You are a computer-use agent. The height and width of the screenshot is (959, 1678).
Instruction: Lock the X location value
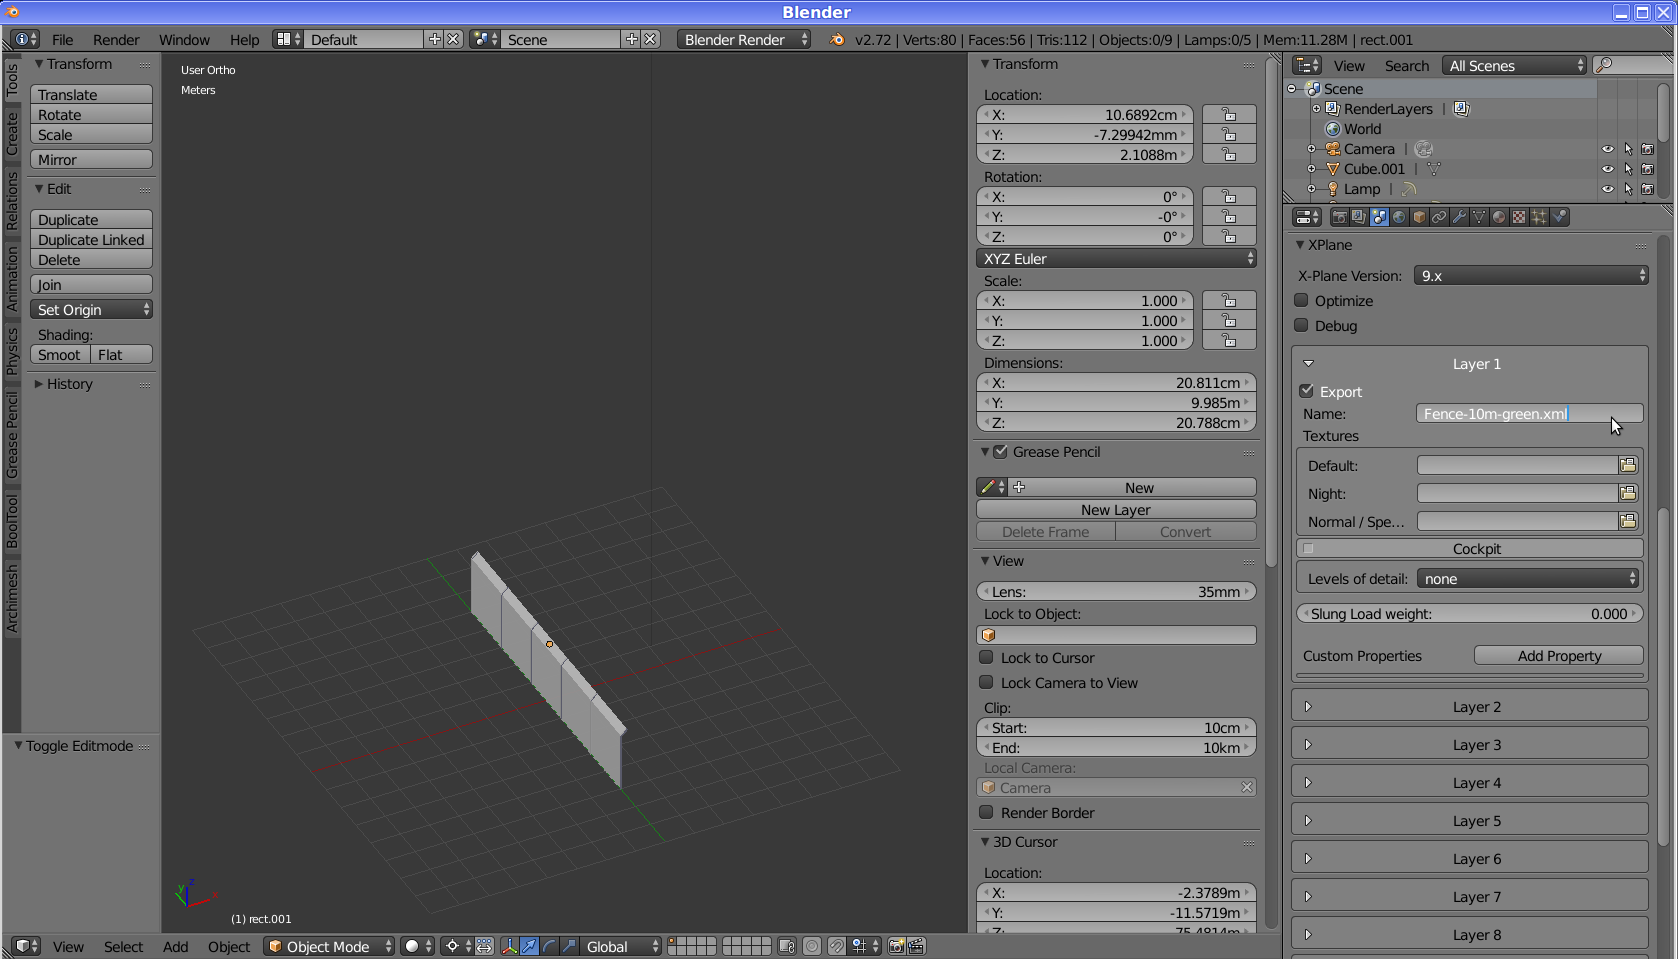pyautogui.click(x=1229, y=115)
